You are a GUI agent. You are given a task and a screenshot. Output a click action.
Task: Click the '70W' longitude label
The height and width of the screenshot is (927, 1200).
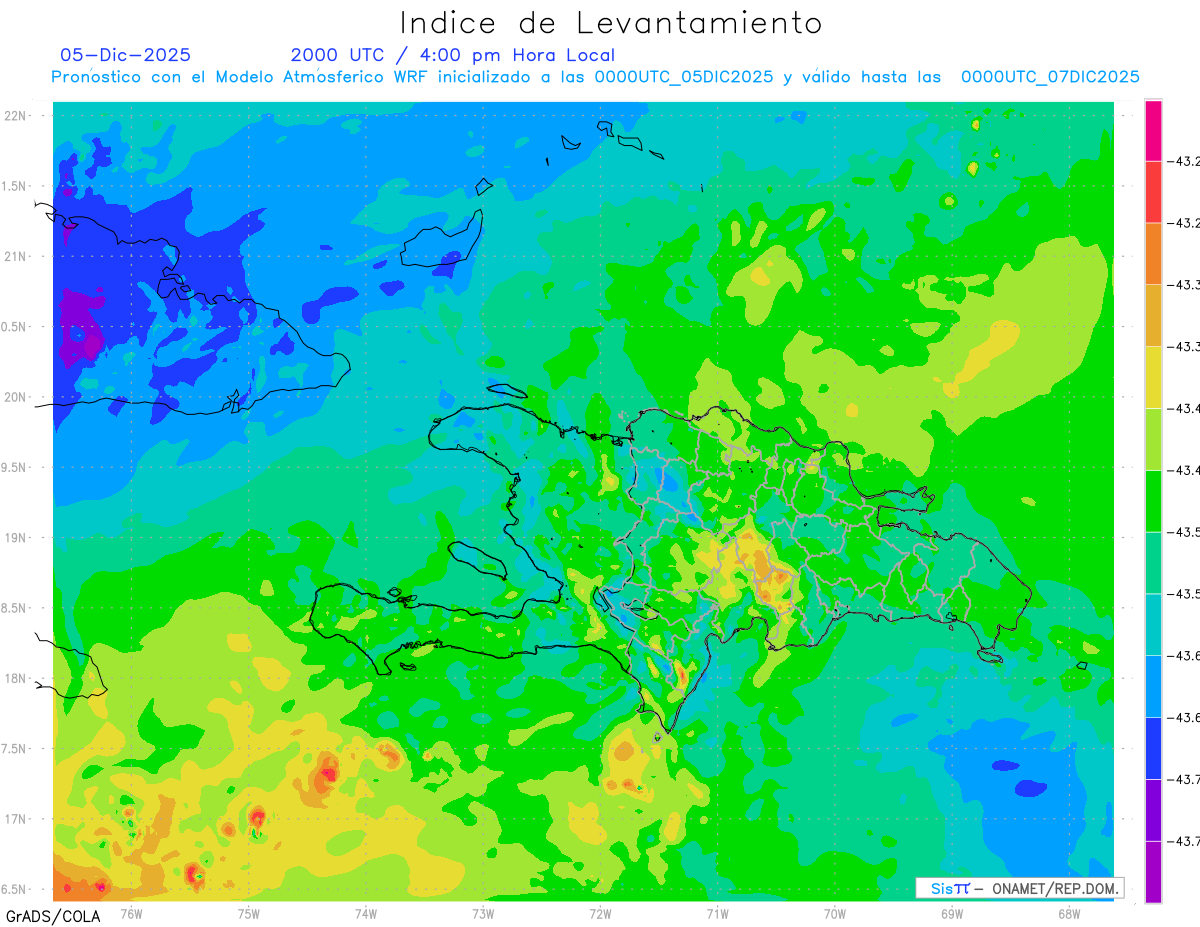click(834, 913)
